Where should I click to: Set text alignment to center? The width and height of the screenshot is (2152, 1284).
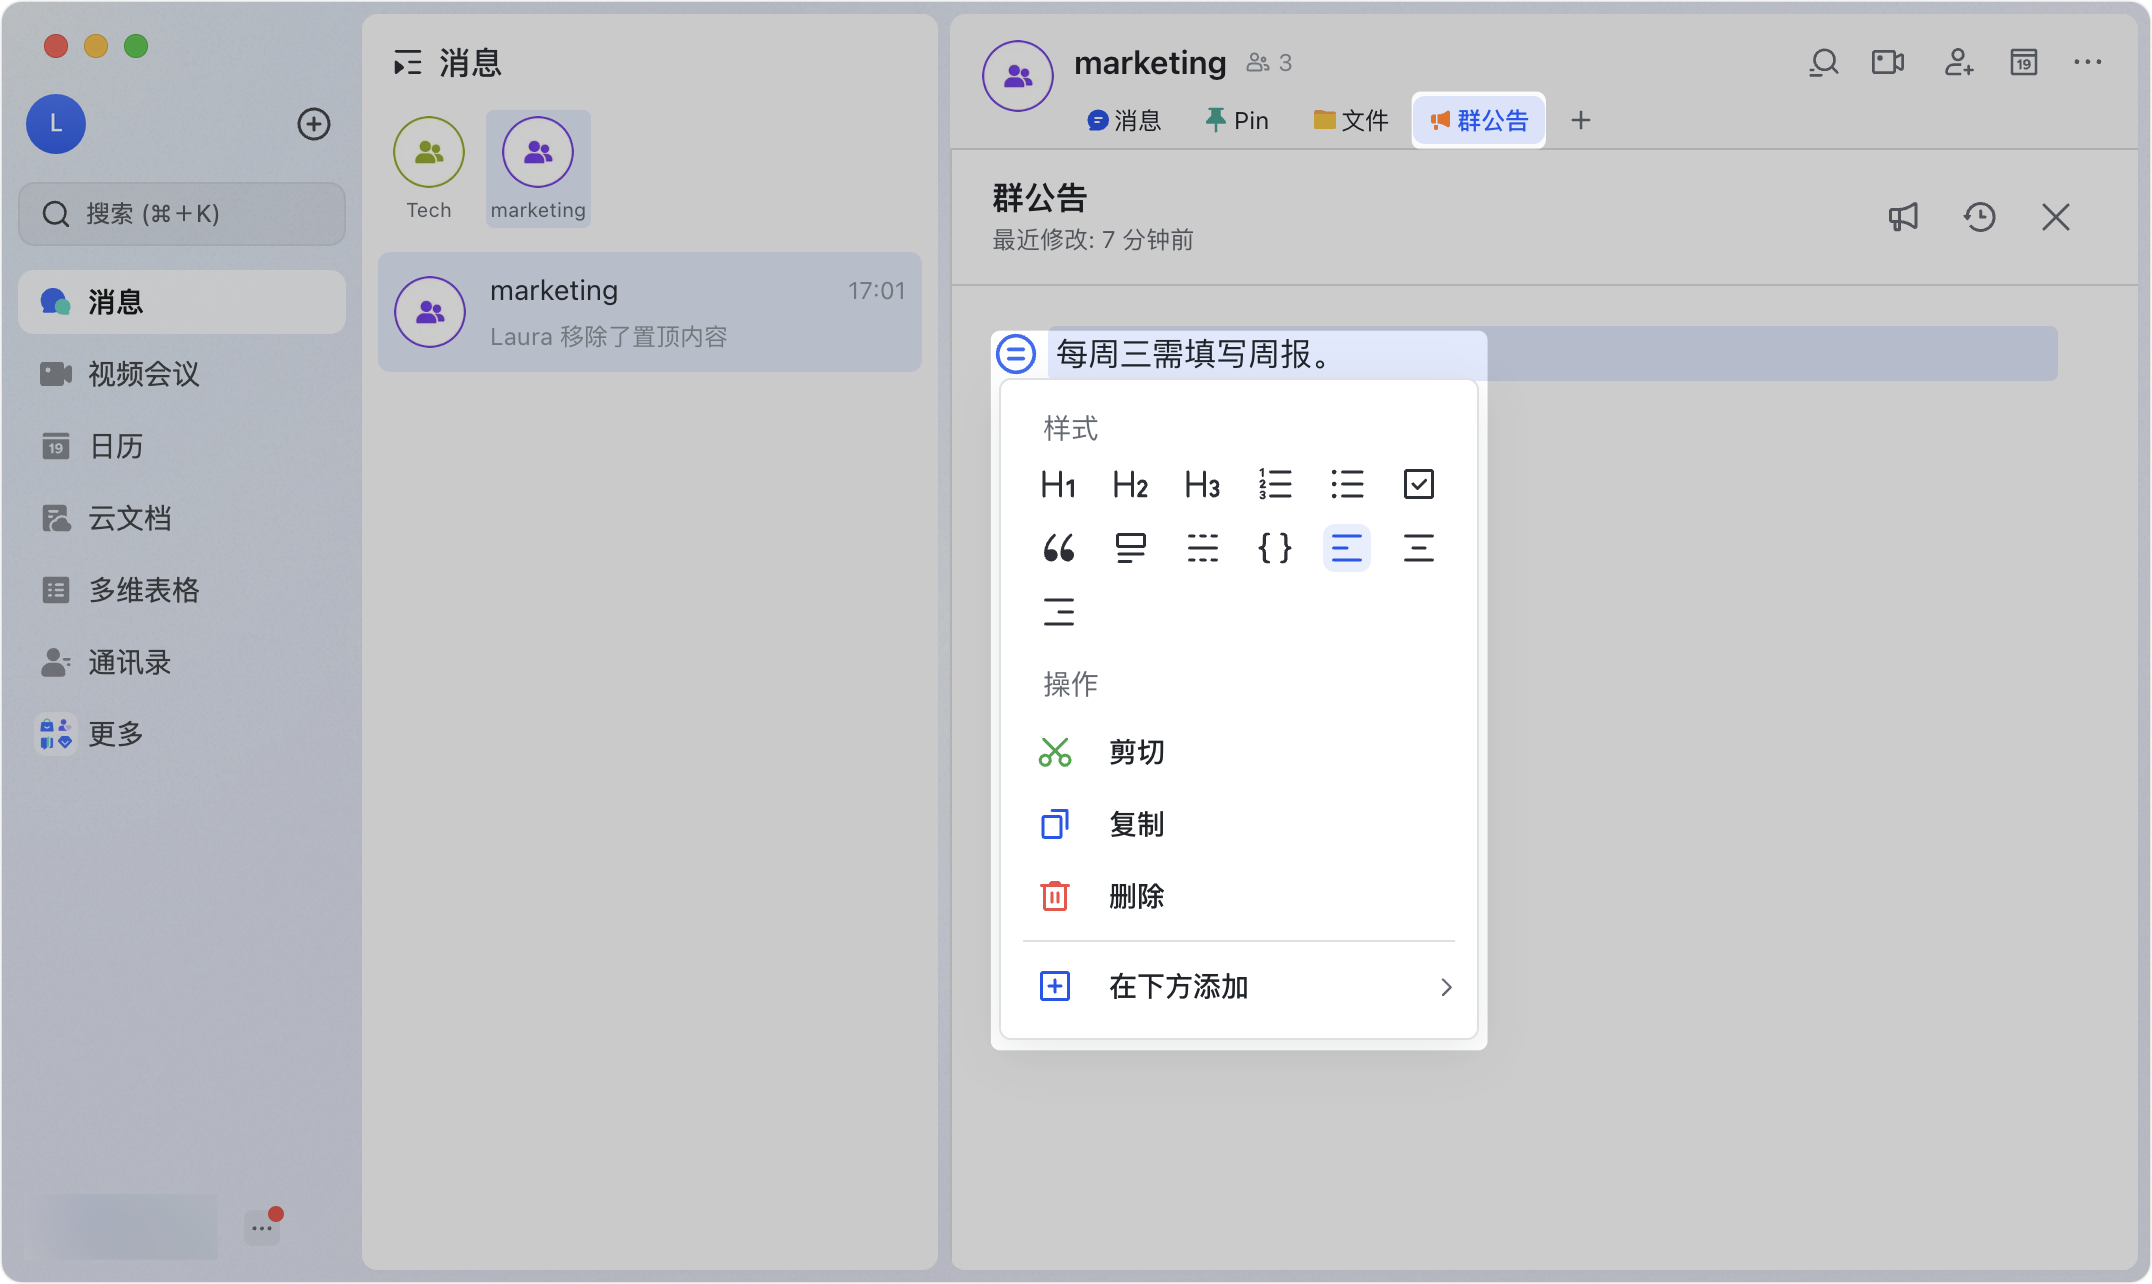click(x=1419, y=548)
